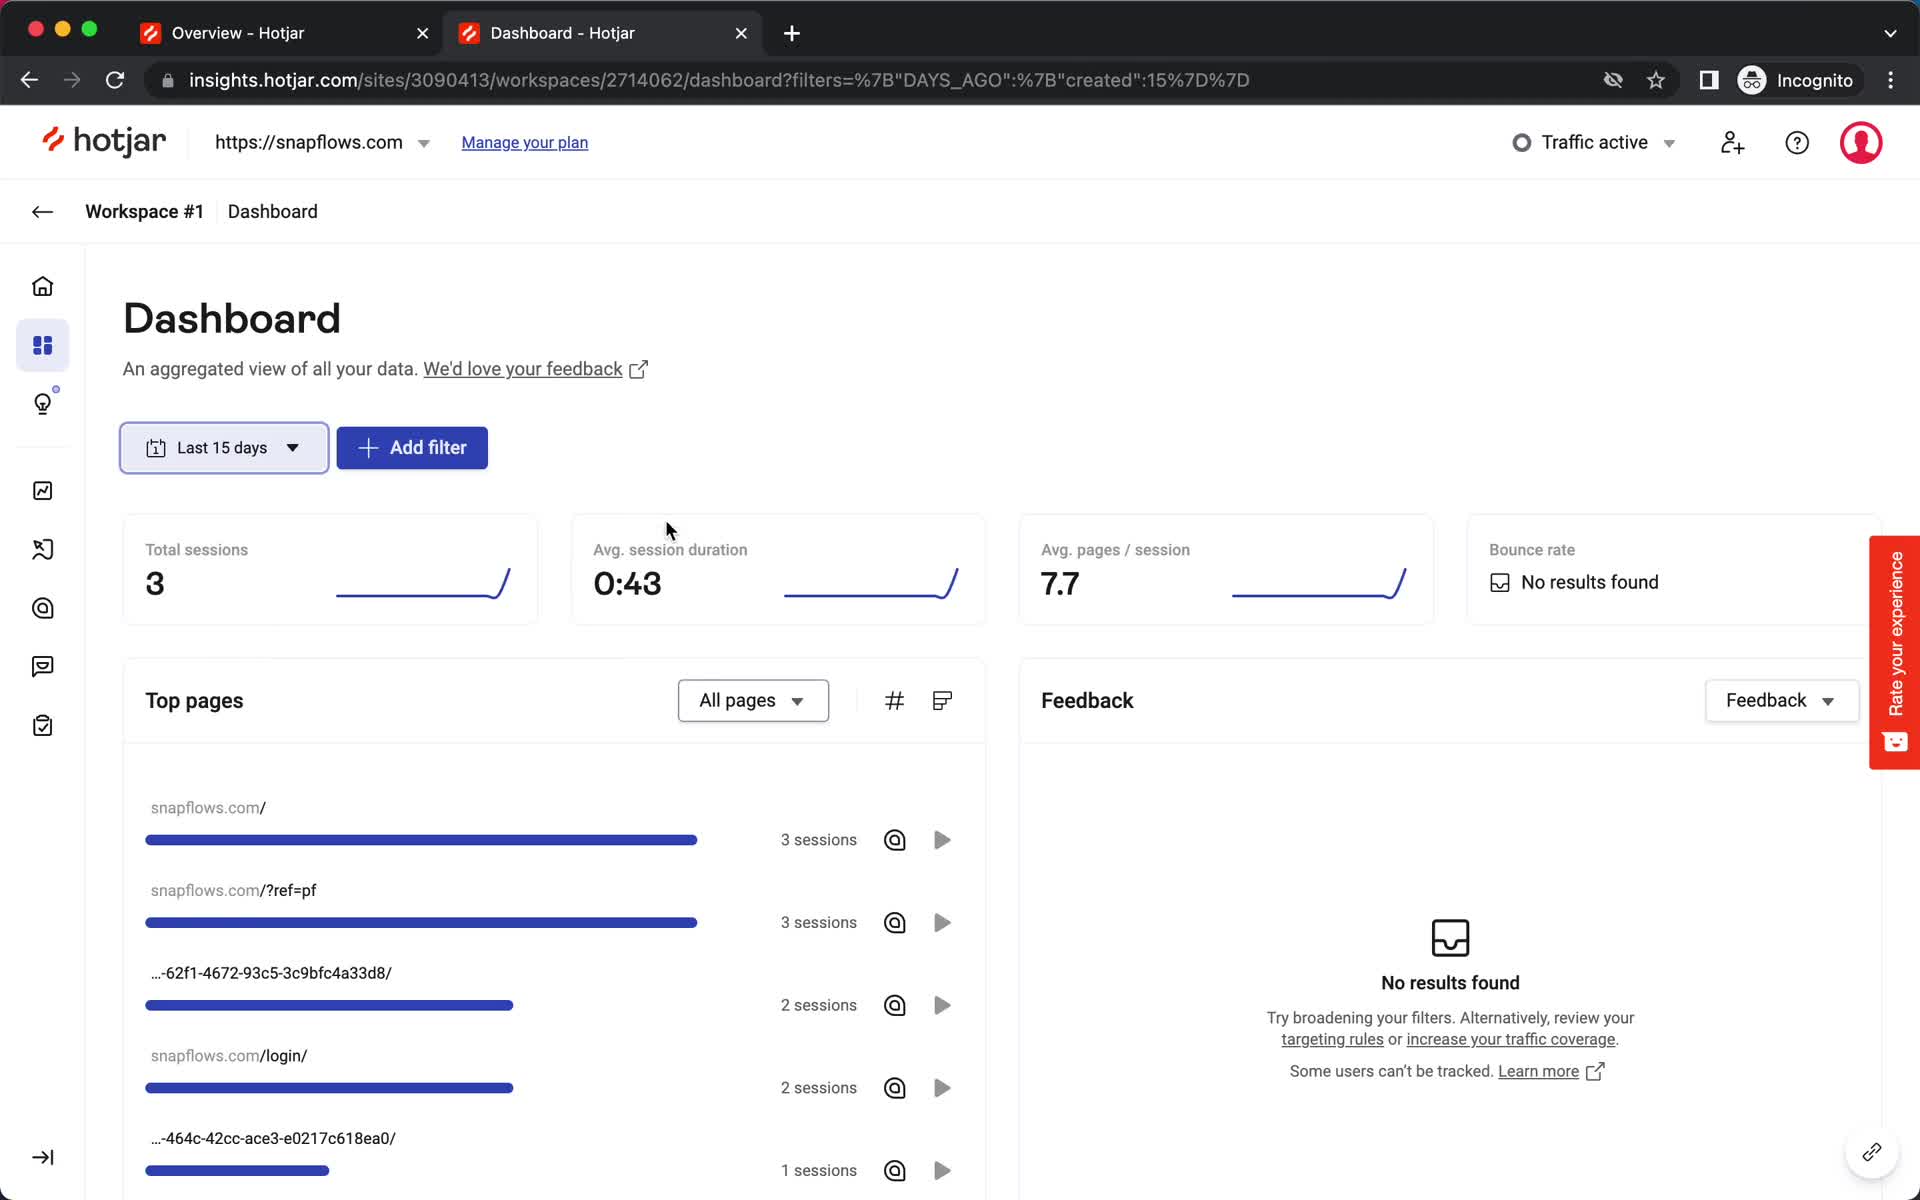Click the third-party cookies blocked eye icon
The image size is (1920, 1200).
(x=1613, y=80)
